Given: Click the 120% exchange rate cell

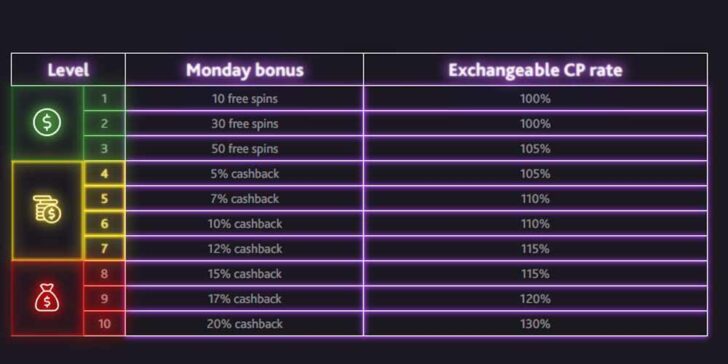Looking at the screenshot, I should tap(535, 299).
